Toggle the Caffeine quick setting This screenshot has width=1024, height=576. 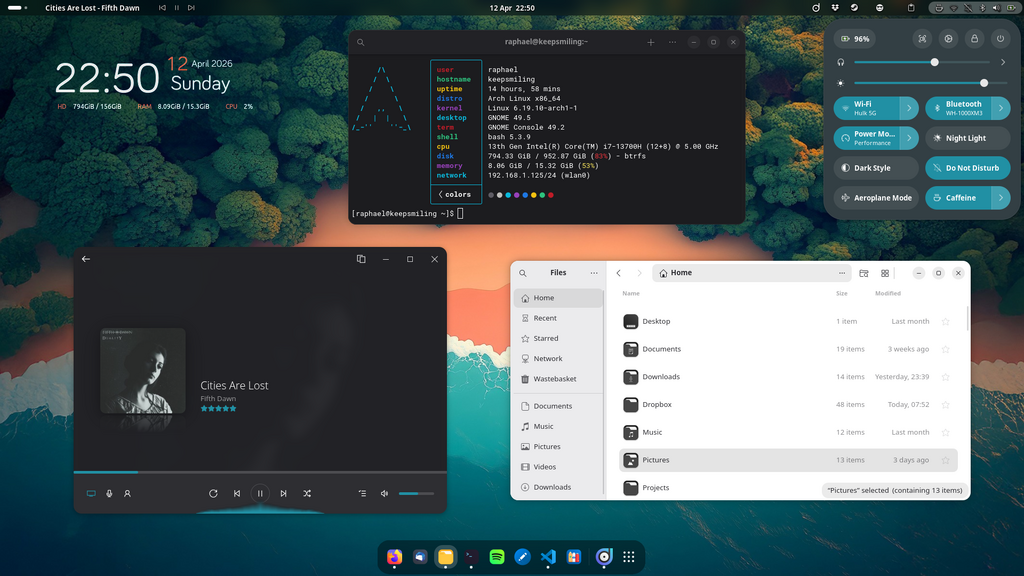click(x=959, y=198)
